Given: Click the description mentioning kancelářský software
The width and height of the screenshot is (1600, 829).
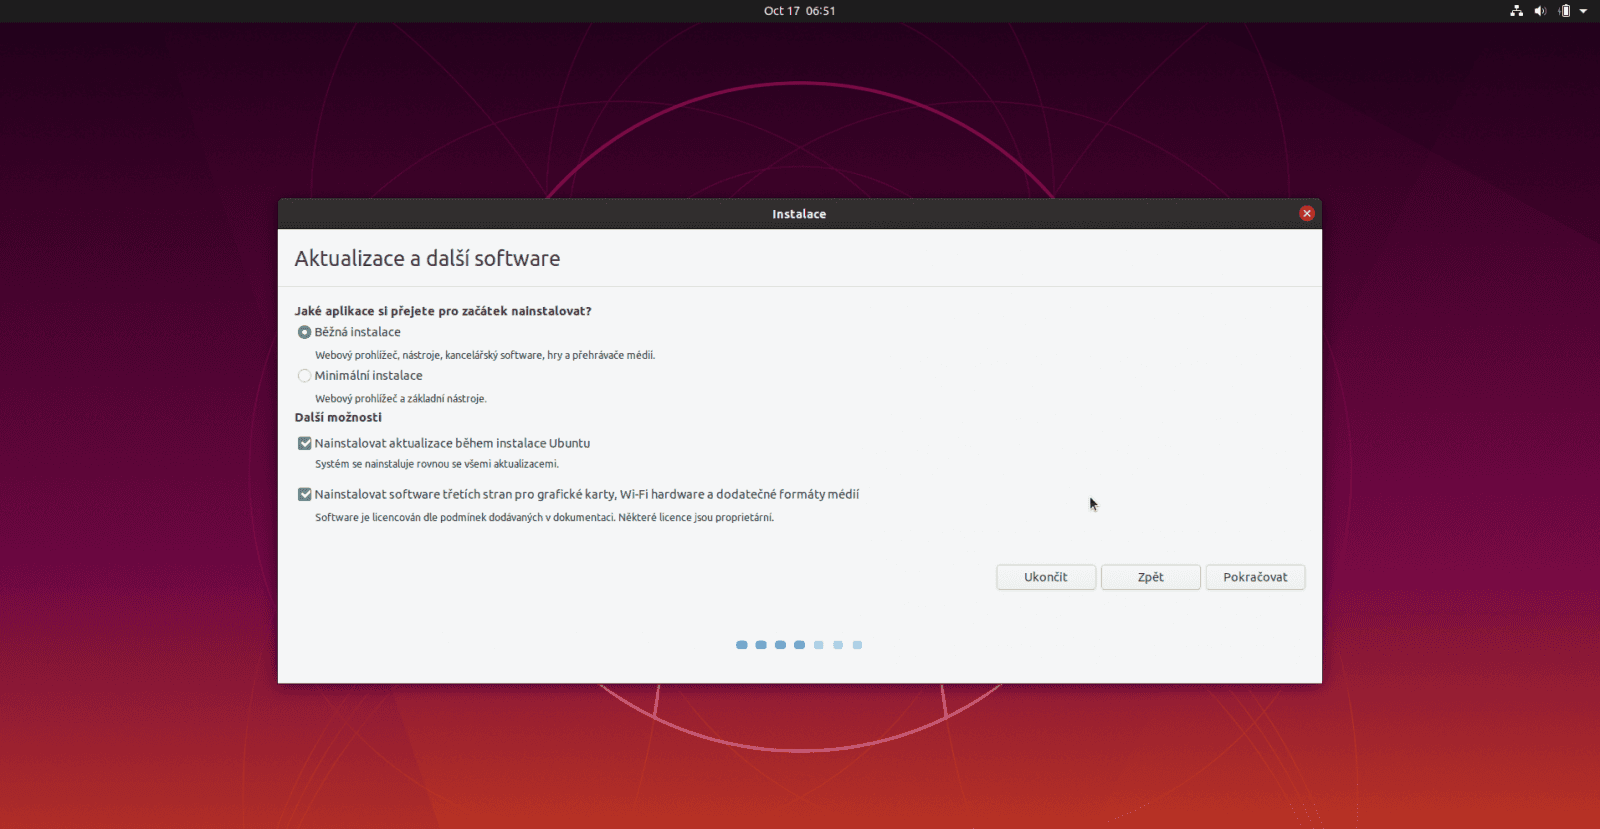Looking at the screenshot, I should (x=485, y=355).
